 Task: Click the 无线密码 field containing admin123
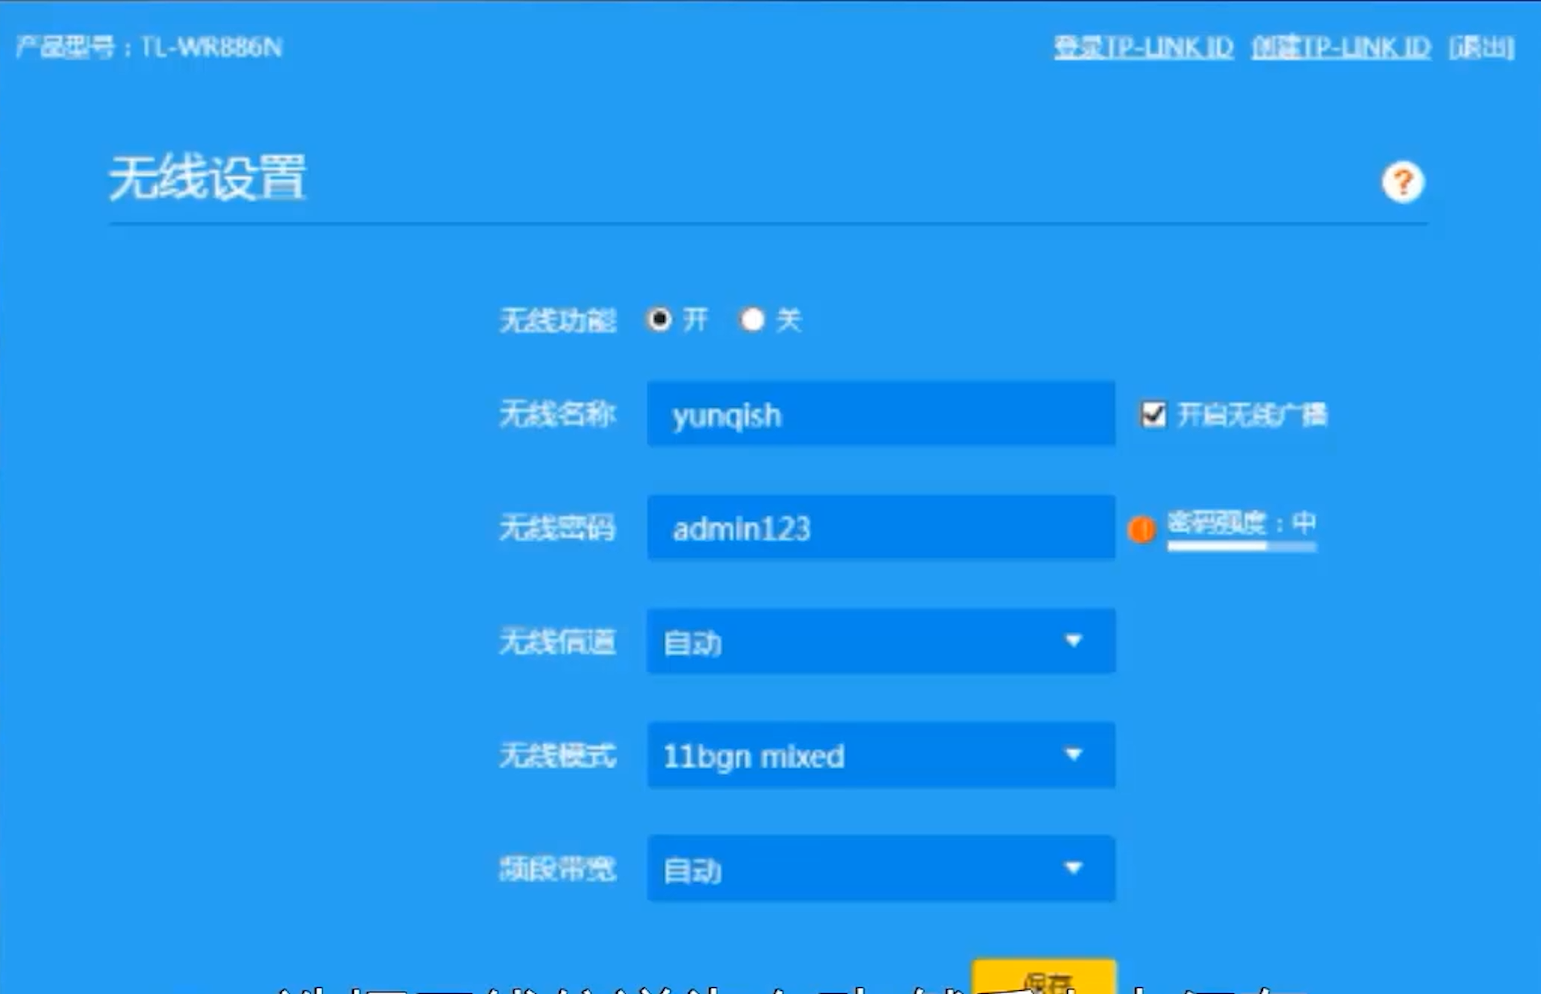click(880, 528)
